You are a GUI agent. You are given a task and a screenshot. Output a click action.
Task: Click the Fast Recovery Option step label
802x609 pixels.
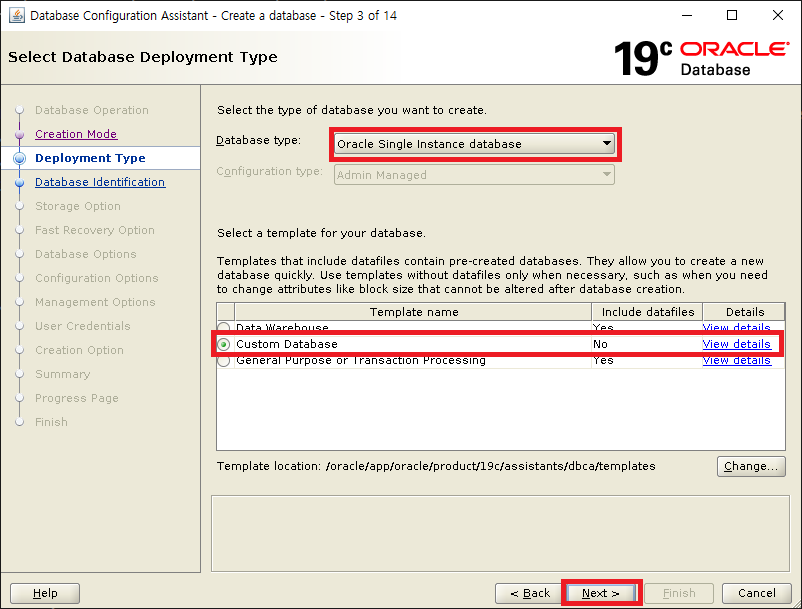tap(95, 230)
